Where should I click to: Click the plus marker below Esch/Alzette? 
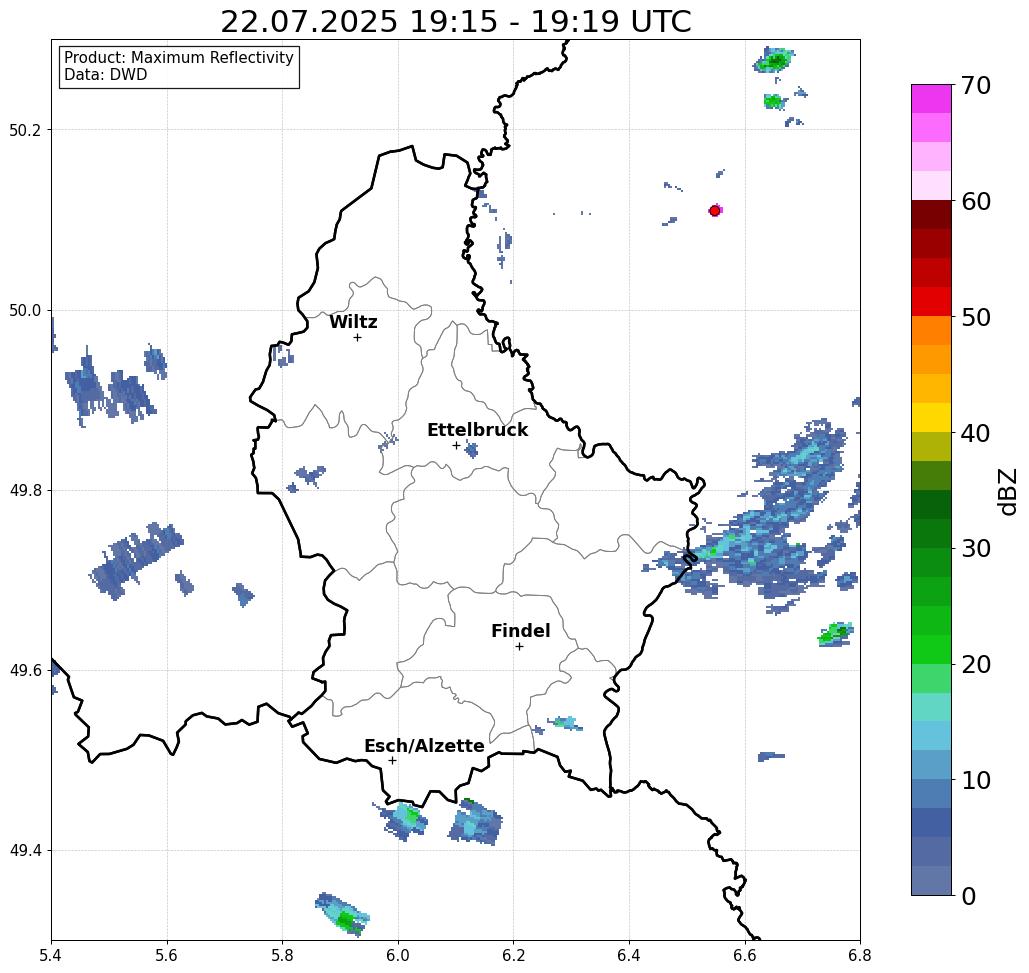392,760
